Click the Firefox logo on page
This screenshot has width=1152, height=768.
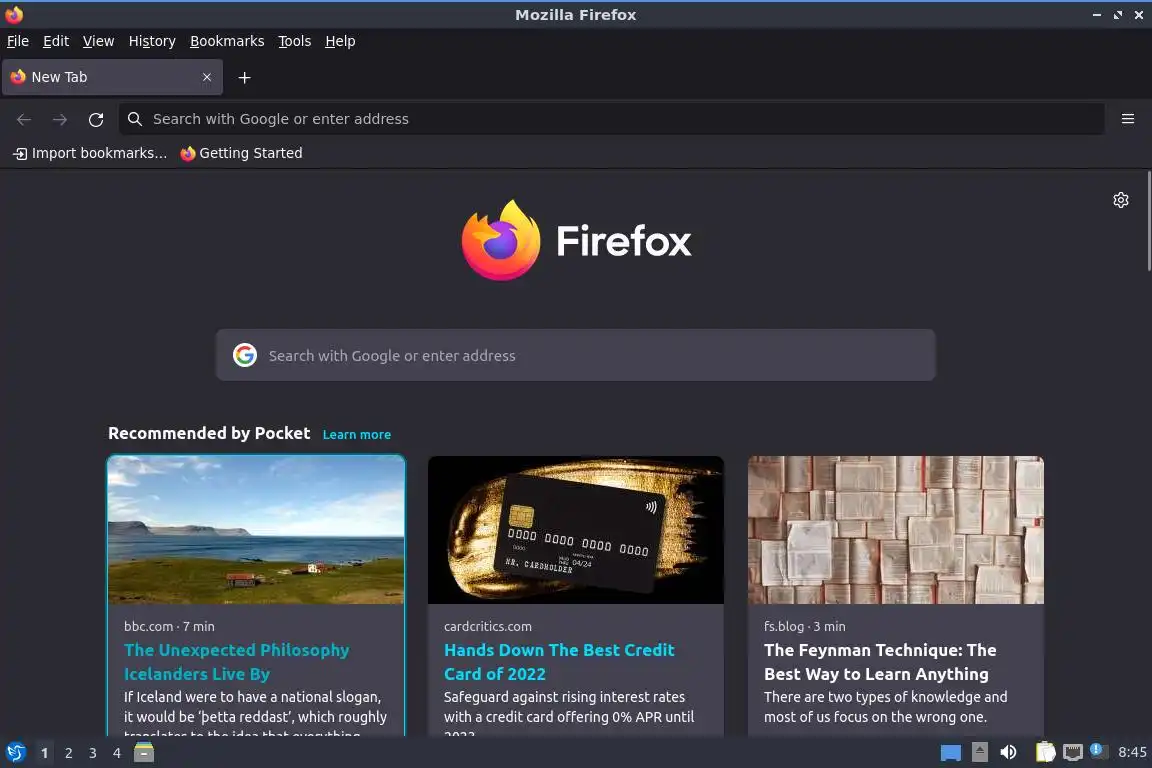click(x=501, y=240)
